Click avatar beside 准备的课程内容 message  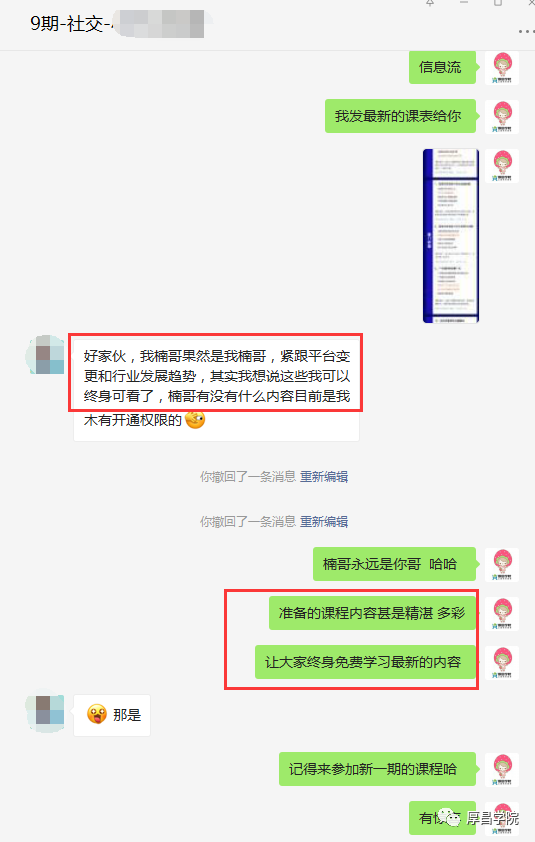pos(502,613)
